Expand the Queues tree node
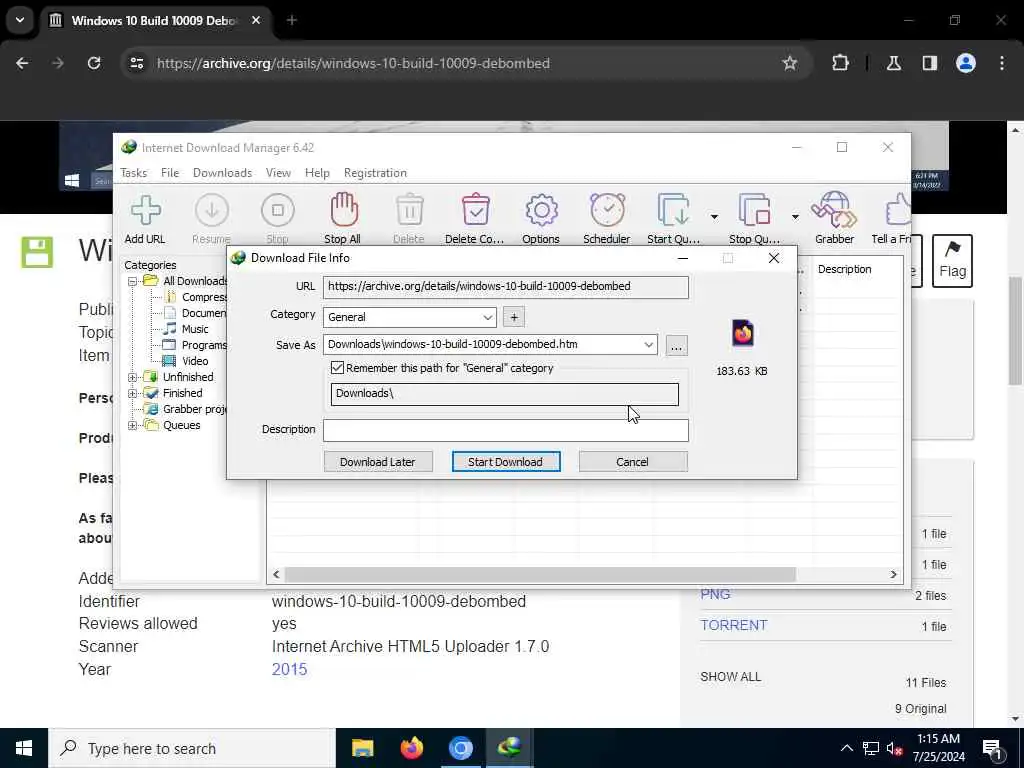 pos(133,426)
